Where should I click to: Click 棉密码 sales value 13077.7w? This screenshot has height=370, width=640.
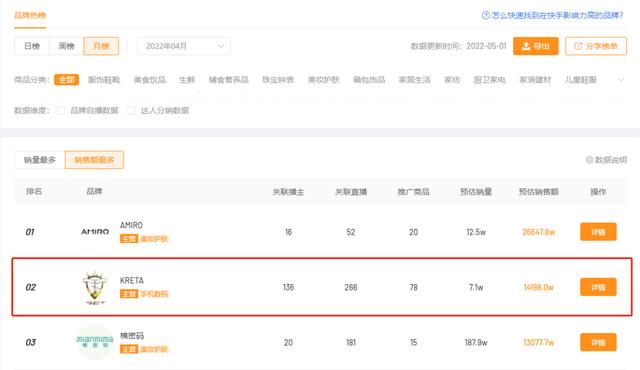click(x=539, y=343)
